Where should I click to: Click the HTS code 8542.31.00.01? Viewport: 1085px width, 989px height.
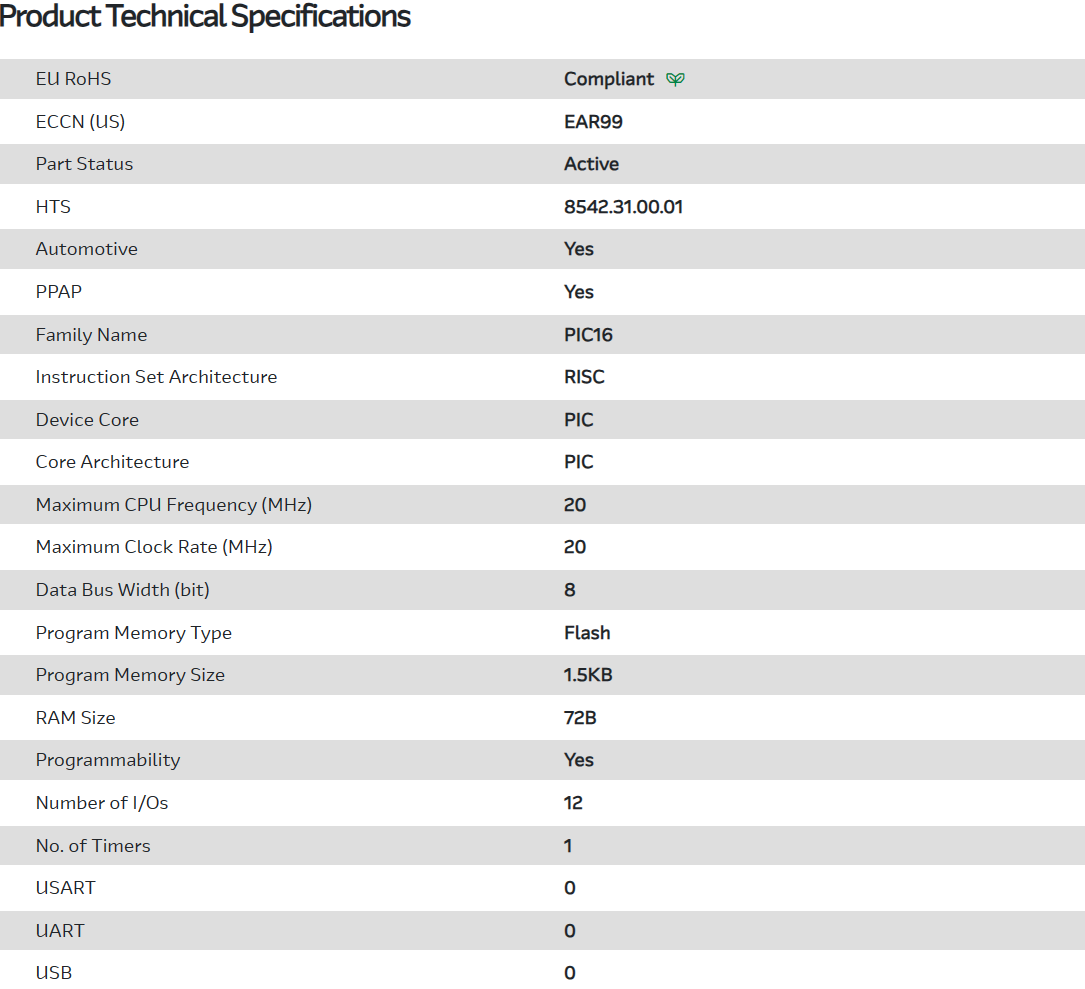click(x=623, y=207)
